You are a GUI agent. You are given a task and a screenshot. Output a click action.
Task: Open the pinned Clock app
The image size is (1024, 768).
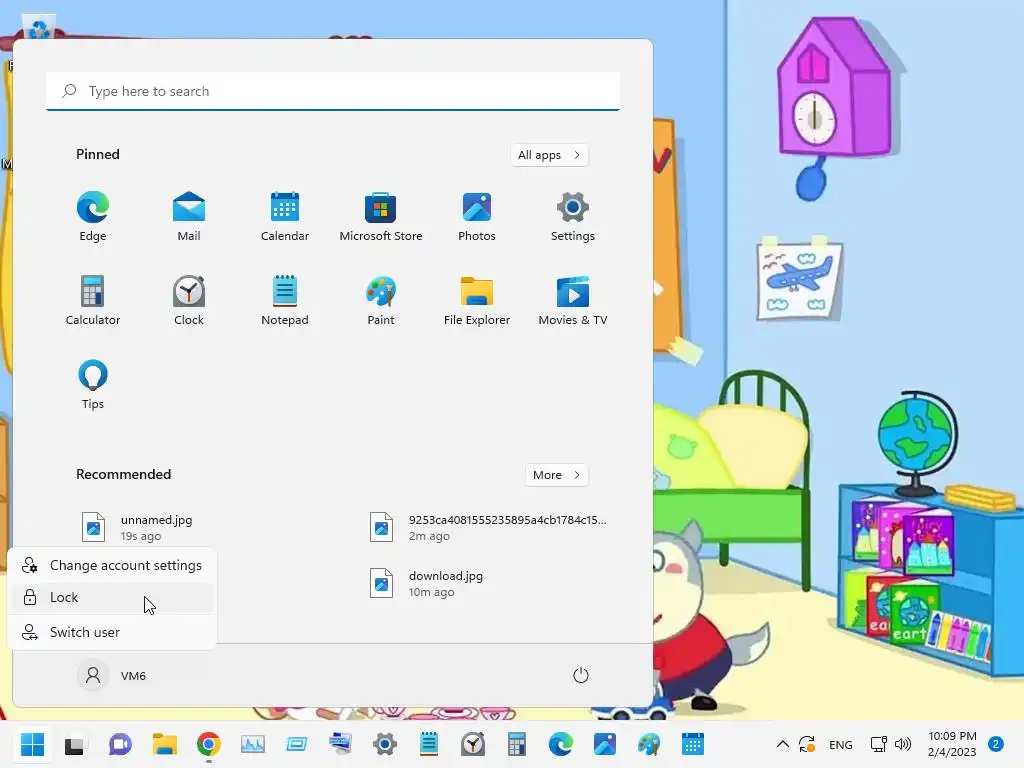pos(189,300)
